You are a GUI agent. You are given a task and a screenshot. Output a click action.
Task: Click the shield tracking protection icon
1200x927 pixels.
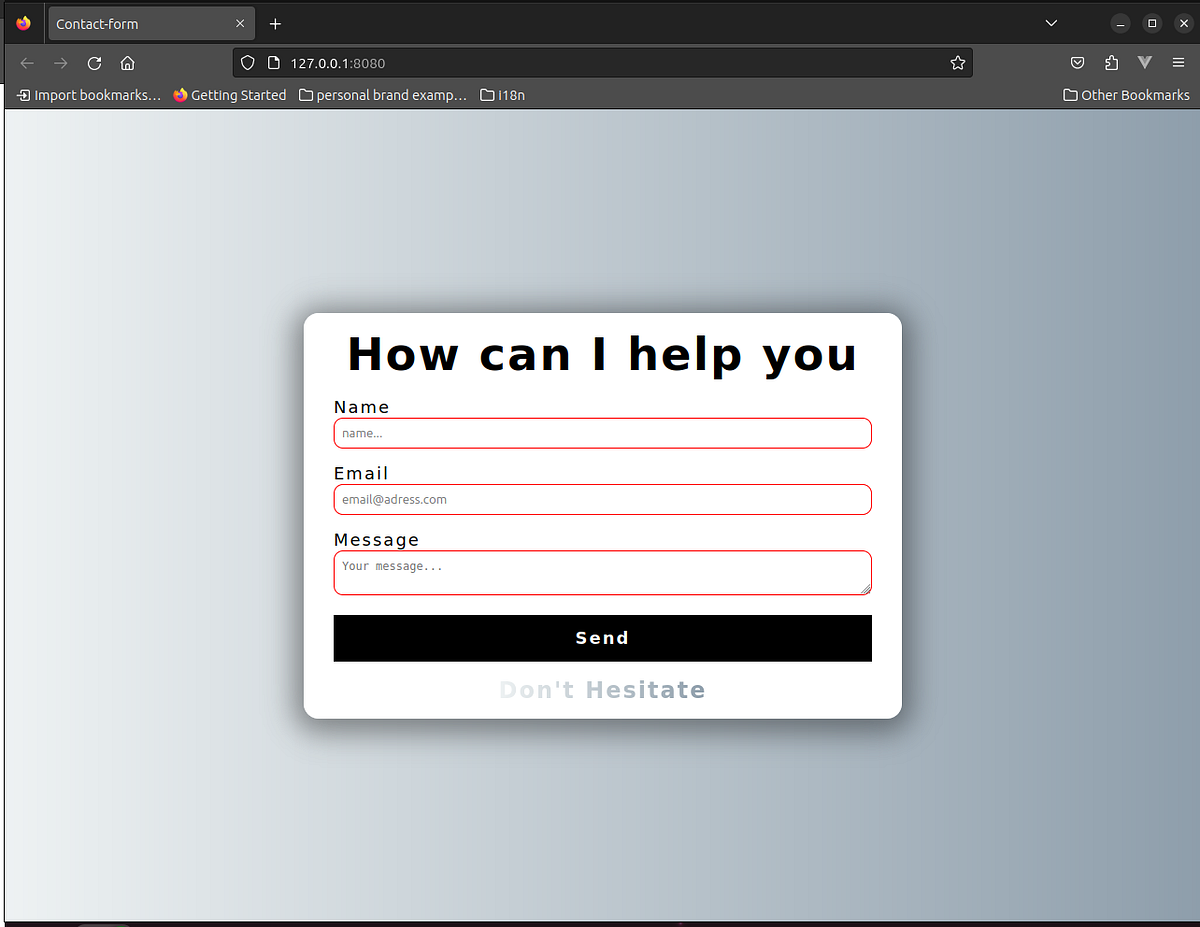[x=247, y=62]
